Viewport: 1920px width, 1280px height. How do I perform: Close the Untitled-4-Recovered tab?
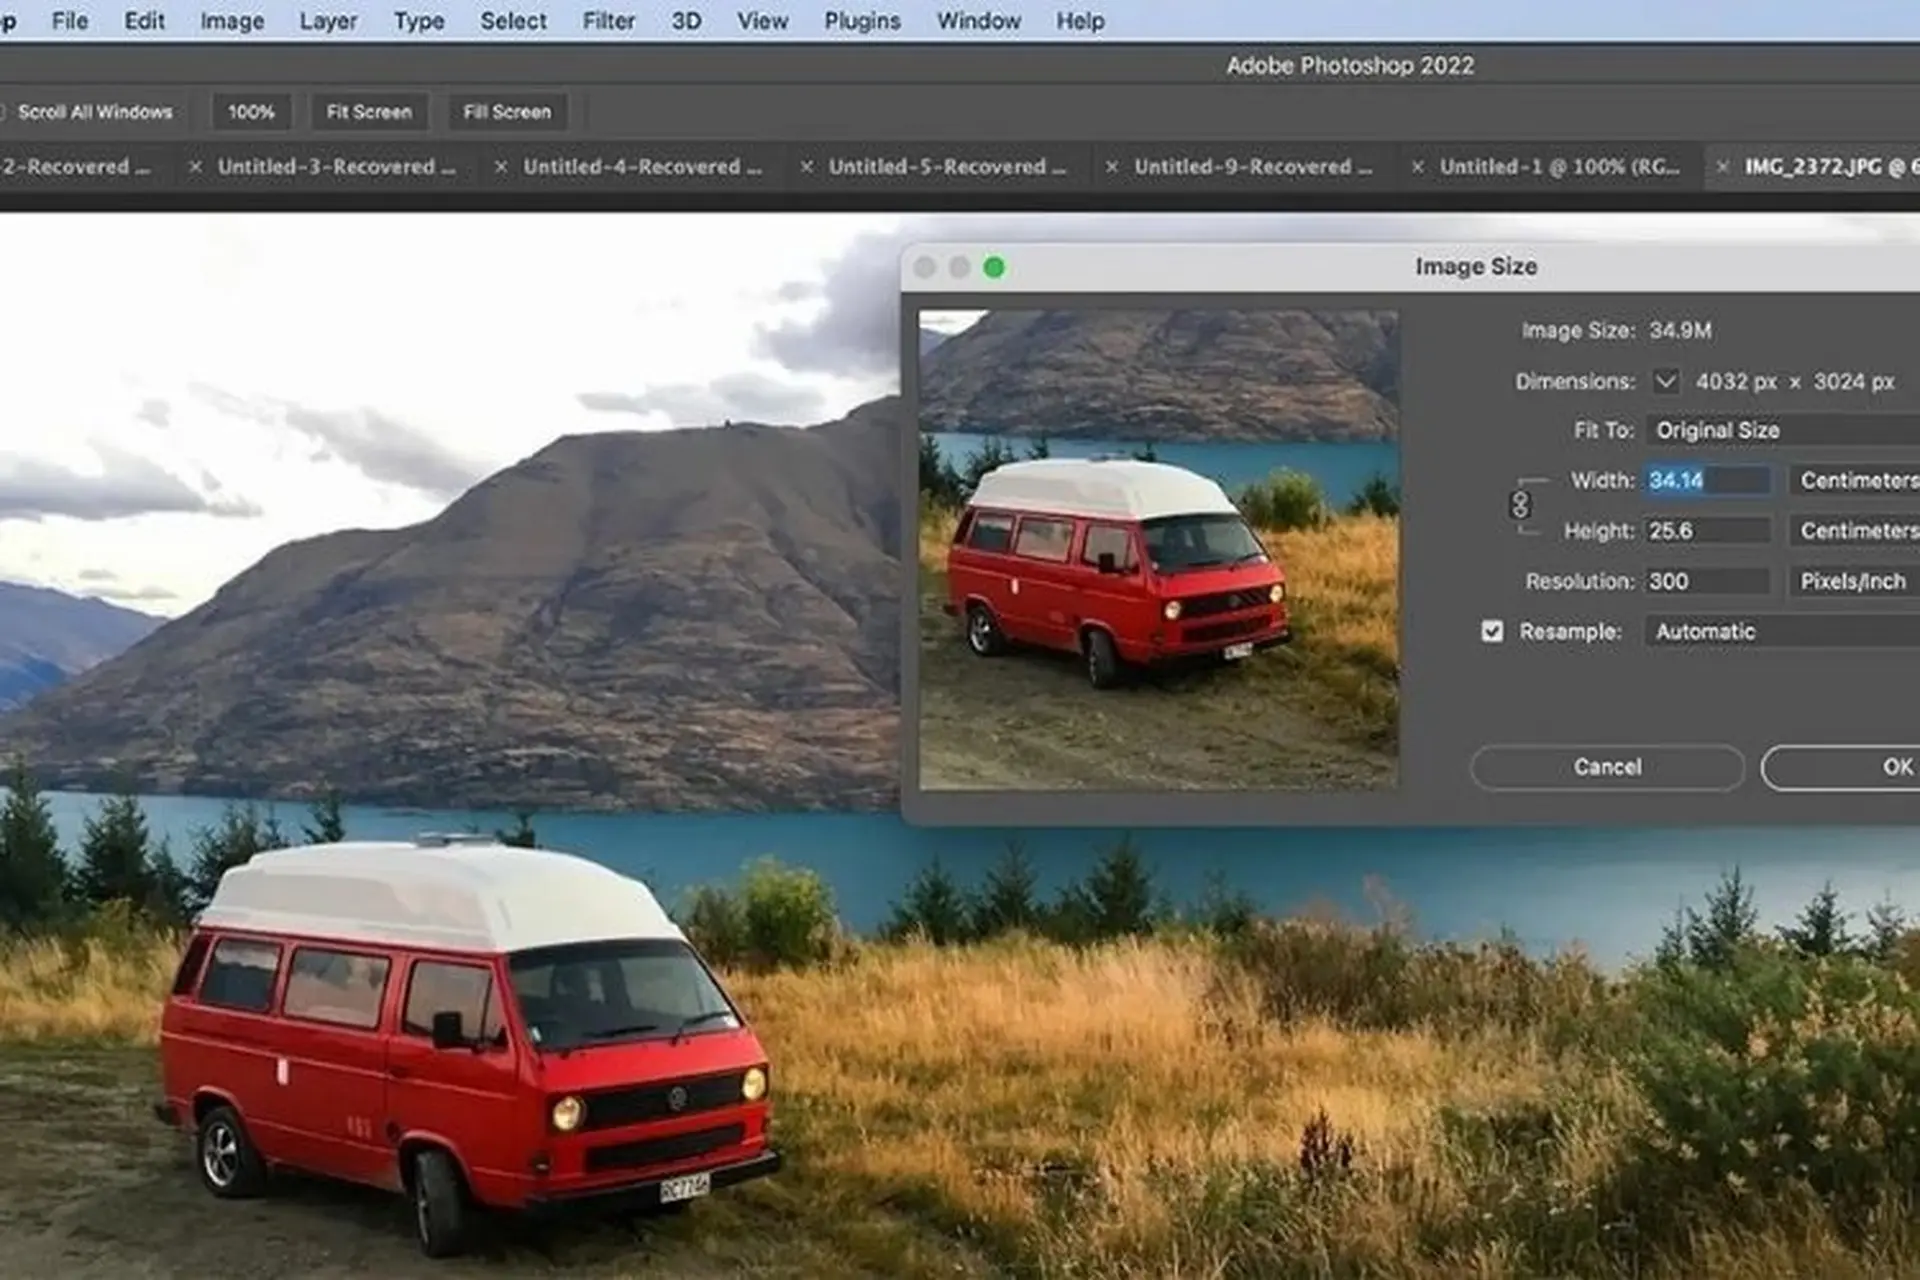(x=501, y=167)
